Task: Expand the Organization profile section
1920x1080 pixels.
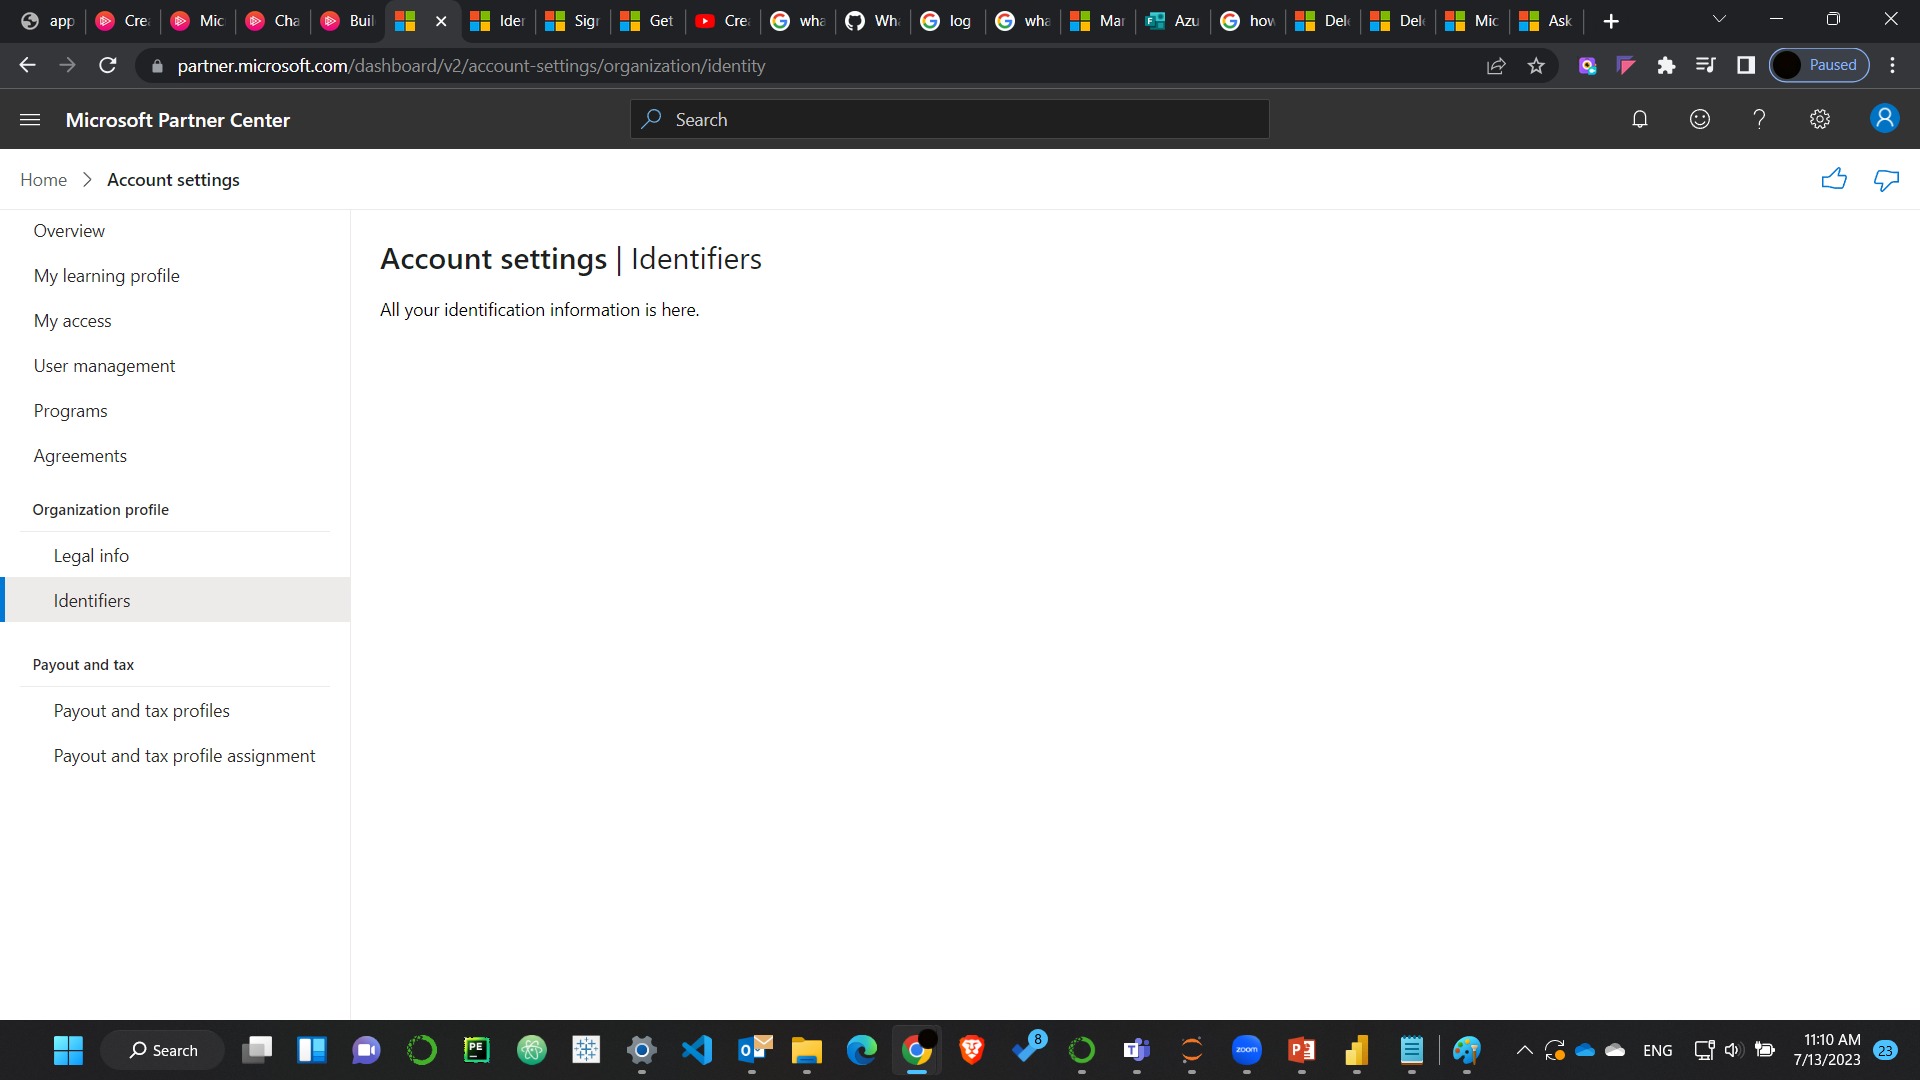Action: (x=100, y=508)
